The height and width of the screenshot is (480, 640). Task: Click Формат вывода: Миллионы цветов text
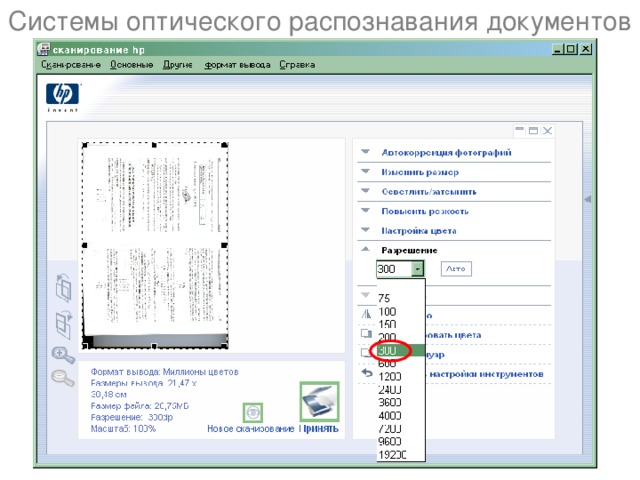click(164, 372)
